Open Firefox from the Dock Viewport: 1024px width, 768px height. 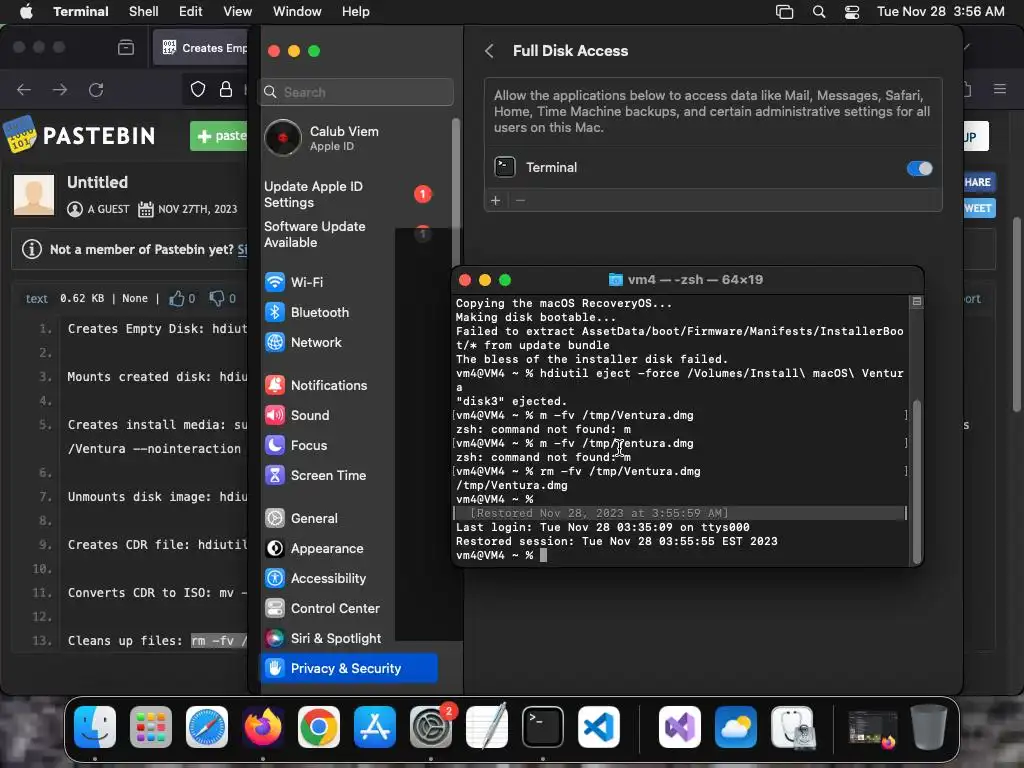pyautogui.click(x=263, y=727)
